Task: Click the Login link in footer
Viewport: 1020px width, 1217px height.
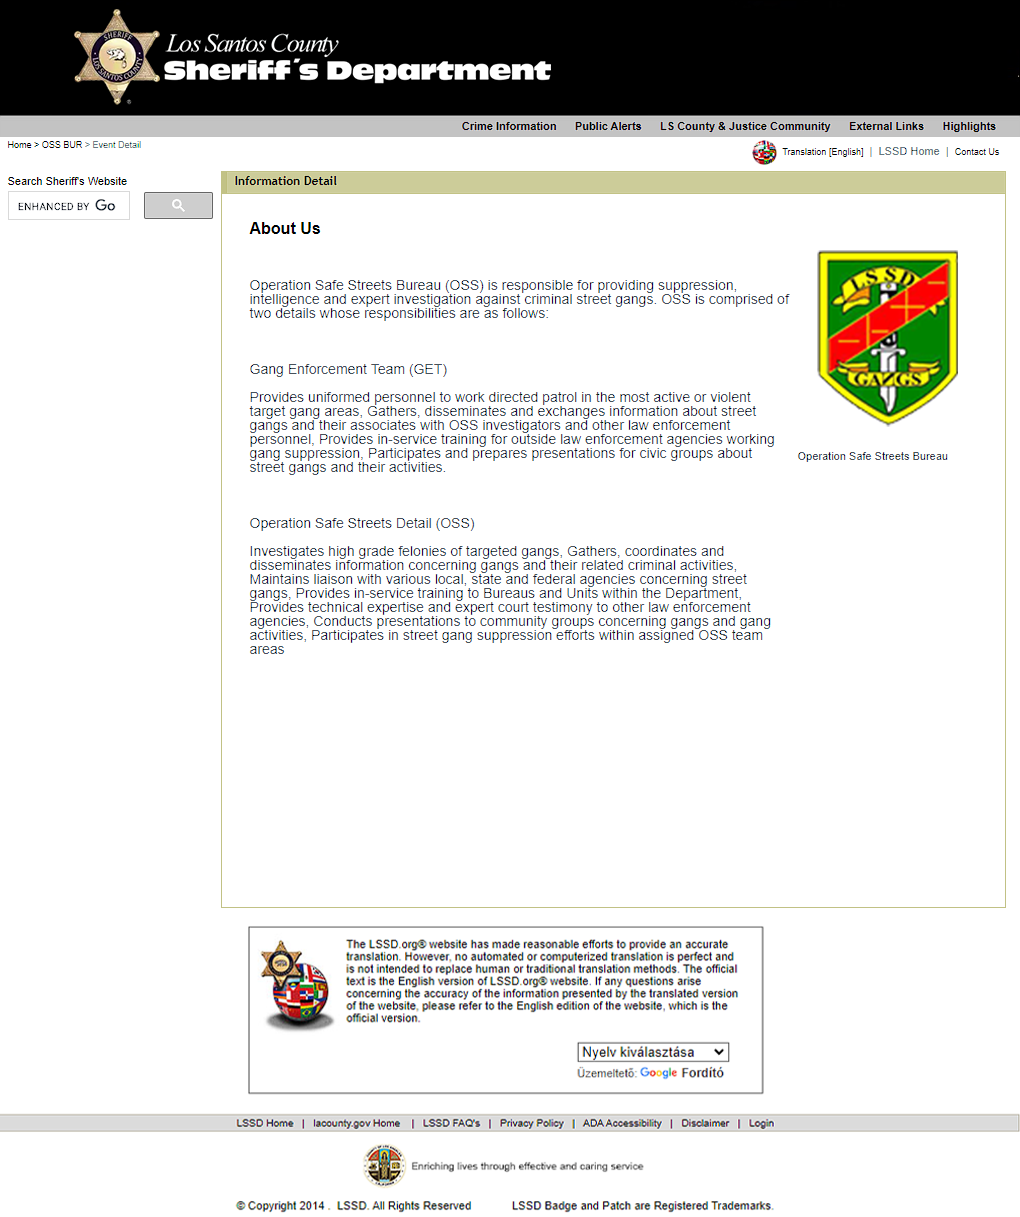Action: pos(761,1123)
